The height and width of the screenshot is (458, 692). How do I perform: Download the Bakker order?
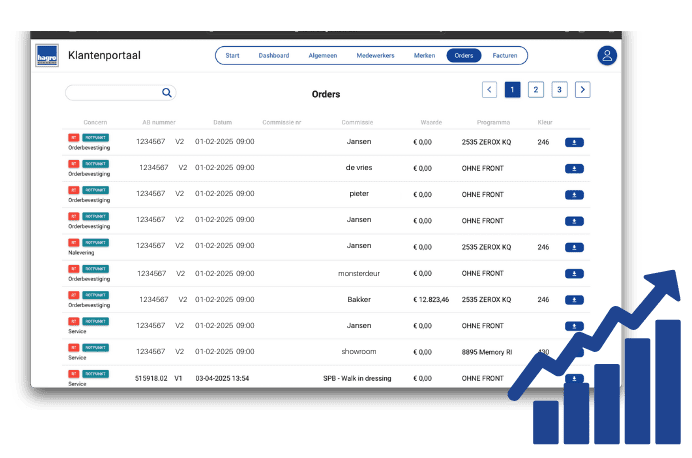coord(574,300)
